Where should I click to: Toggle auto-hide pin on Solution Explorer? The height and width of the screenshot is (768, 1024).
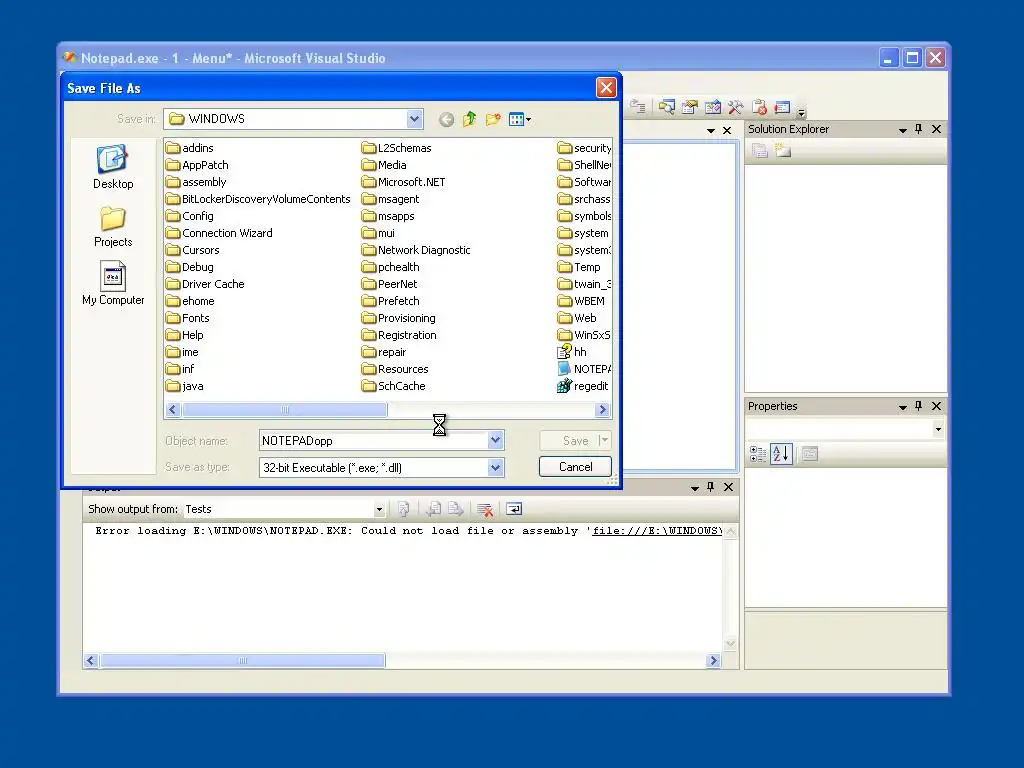[919, 129]
